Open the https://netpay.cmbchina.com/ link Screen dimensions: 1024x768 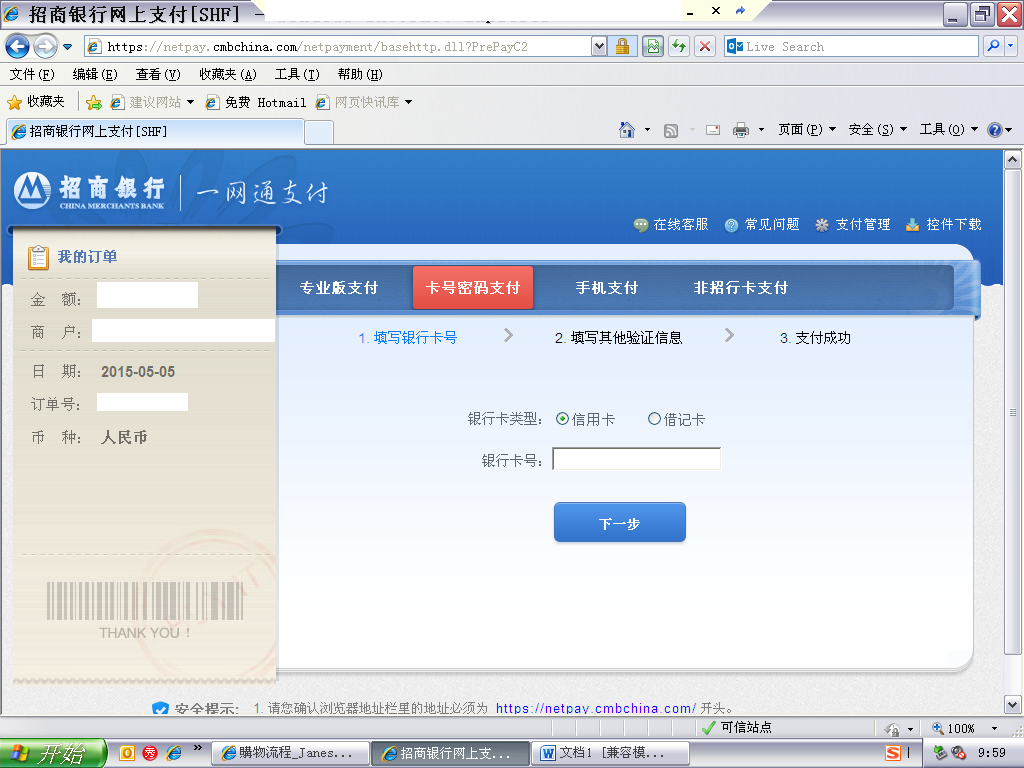tap(596, 709)
